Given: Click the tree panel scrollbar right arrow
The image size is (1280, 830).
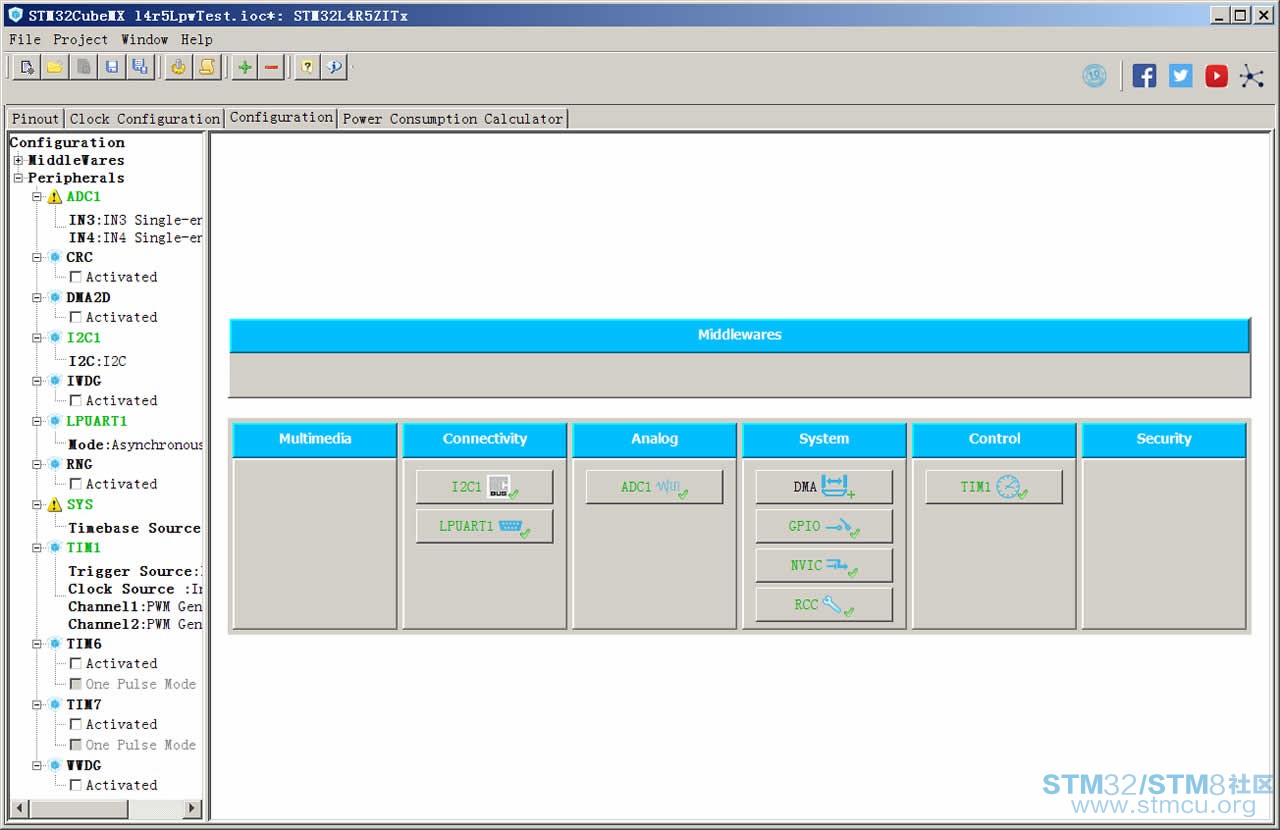Looking at the screenshot, I should point(193,808).
